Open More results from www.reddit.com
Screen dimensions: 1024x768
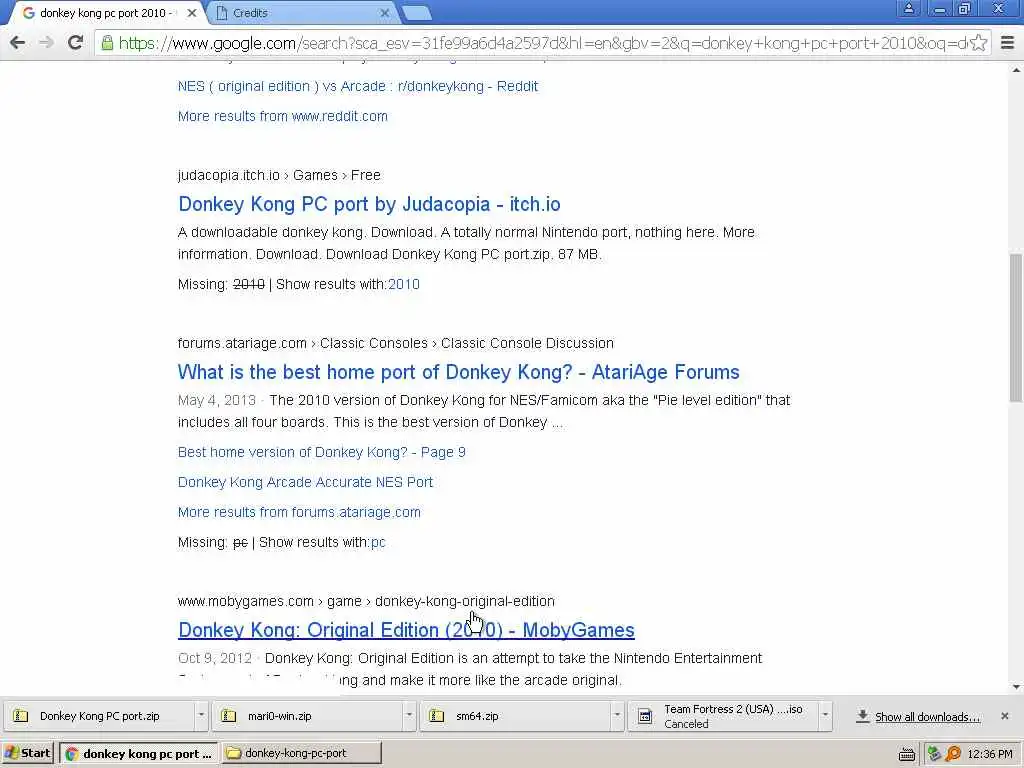point(283,116)
